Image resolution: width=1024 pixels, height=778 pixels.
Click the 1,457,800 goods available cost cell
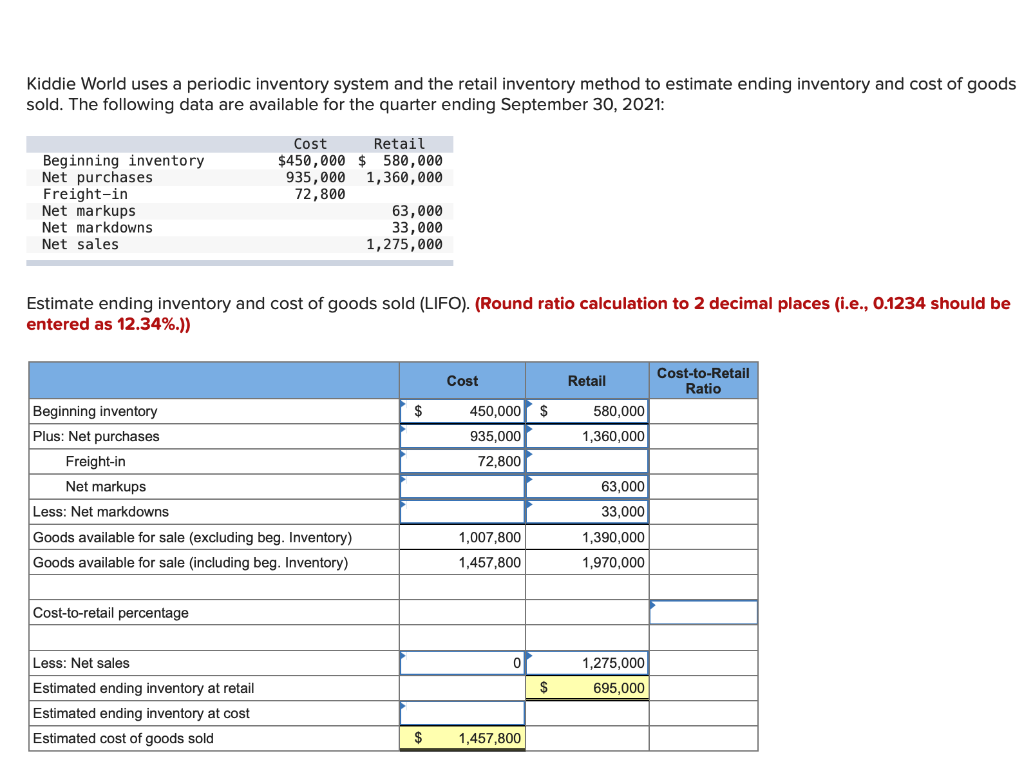tap(462, 562)
